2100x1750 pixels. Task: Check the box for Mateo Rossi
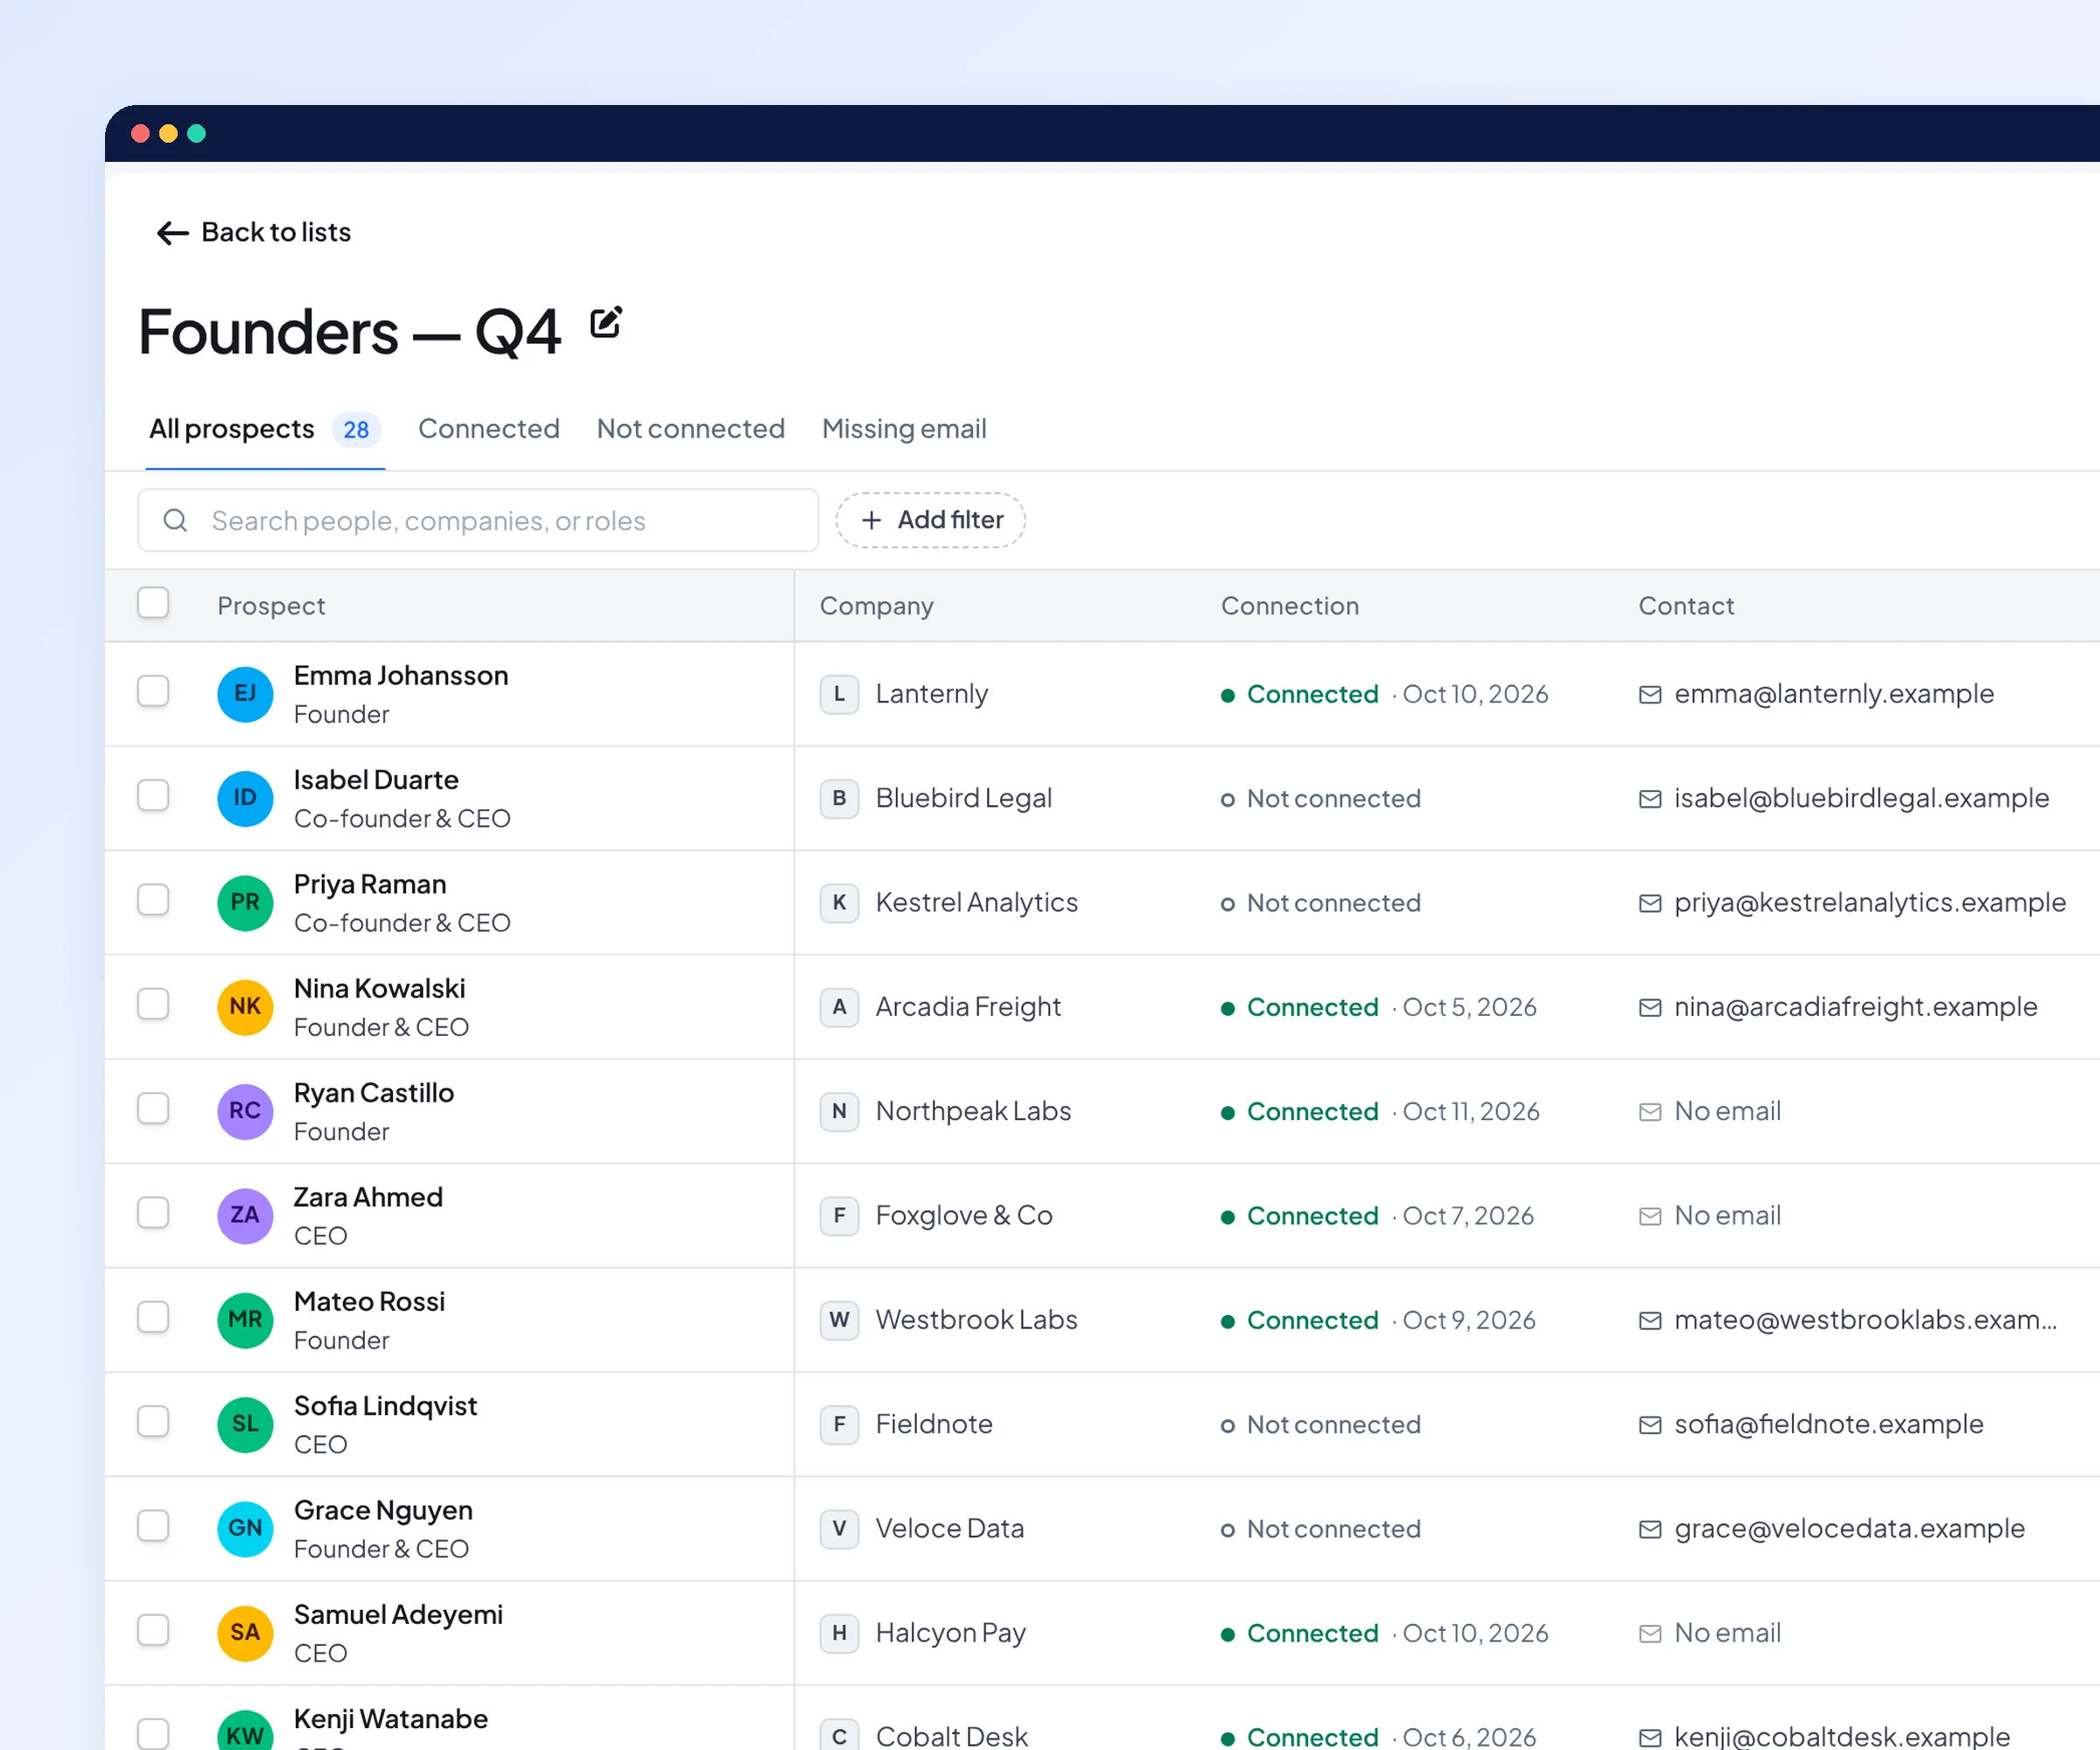point(153,1317)
